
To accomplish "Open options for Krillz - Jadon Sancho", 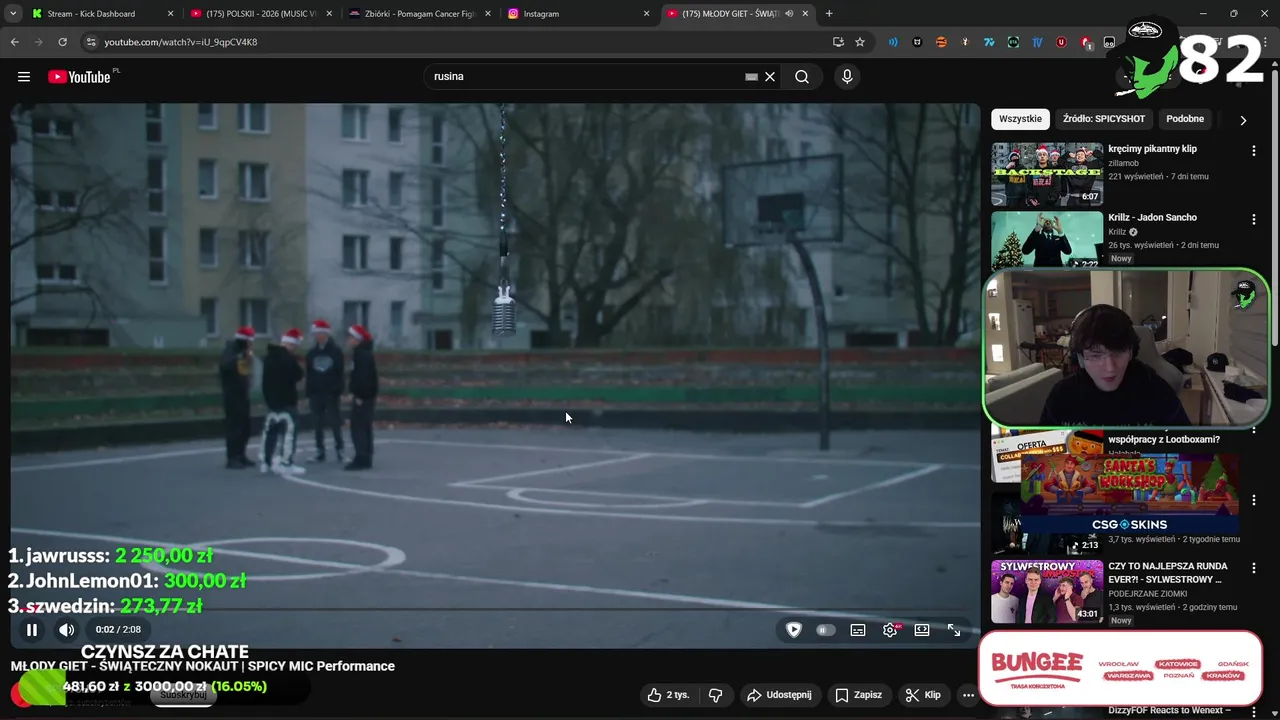I will 1253,219.
